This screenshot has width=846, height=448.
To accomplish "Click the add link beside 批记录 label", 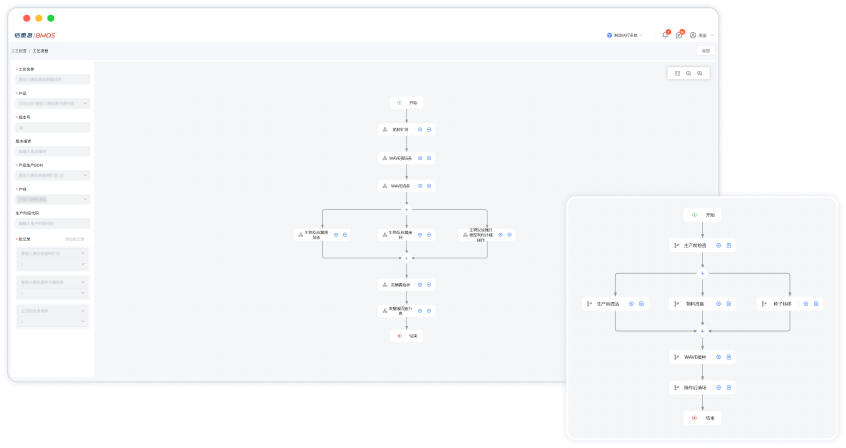I will (x=73, y=239).
